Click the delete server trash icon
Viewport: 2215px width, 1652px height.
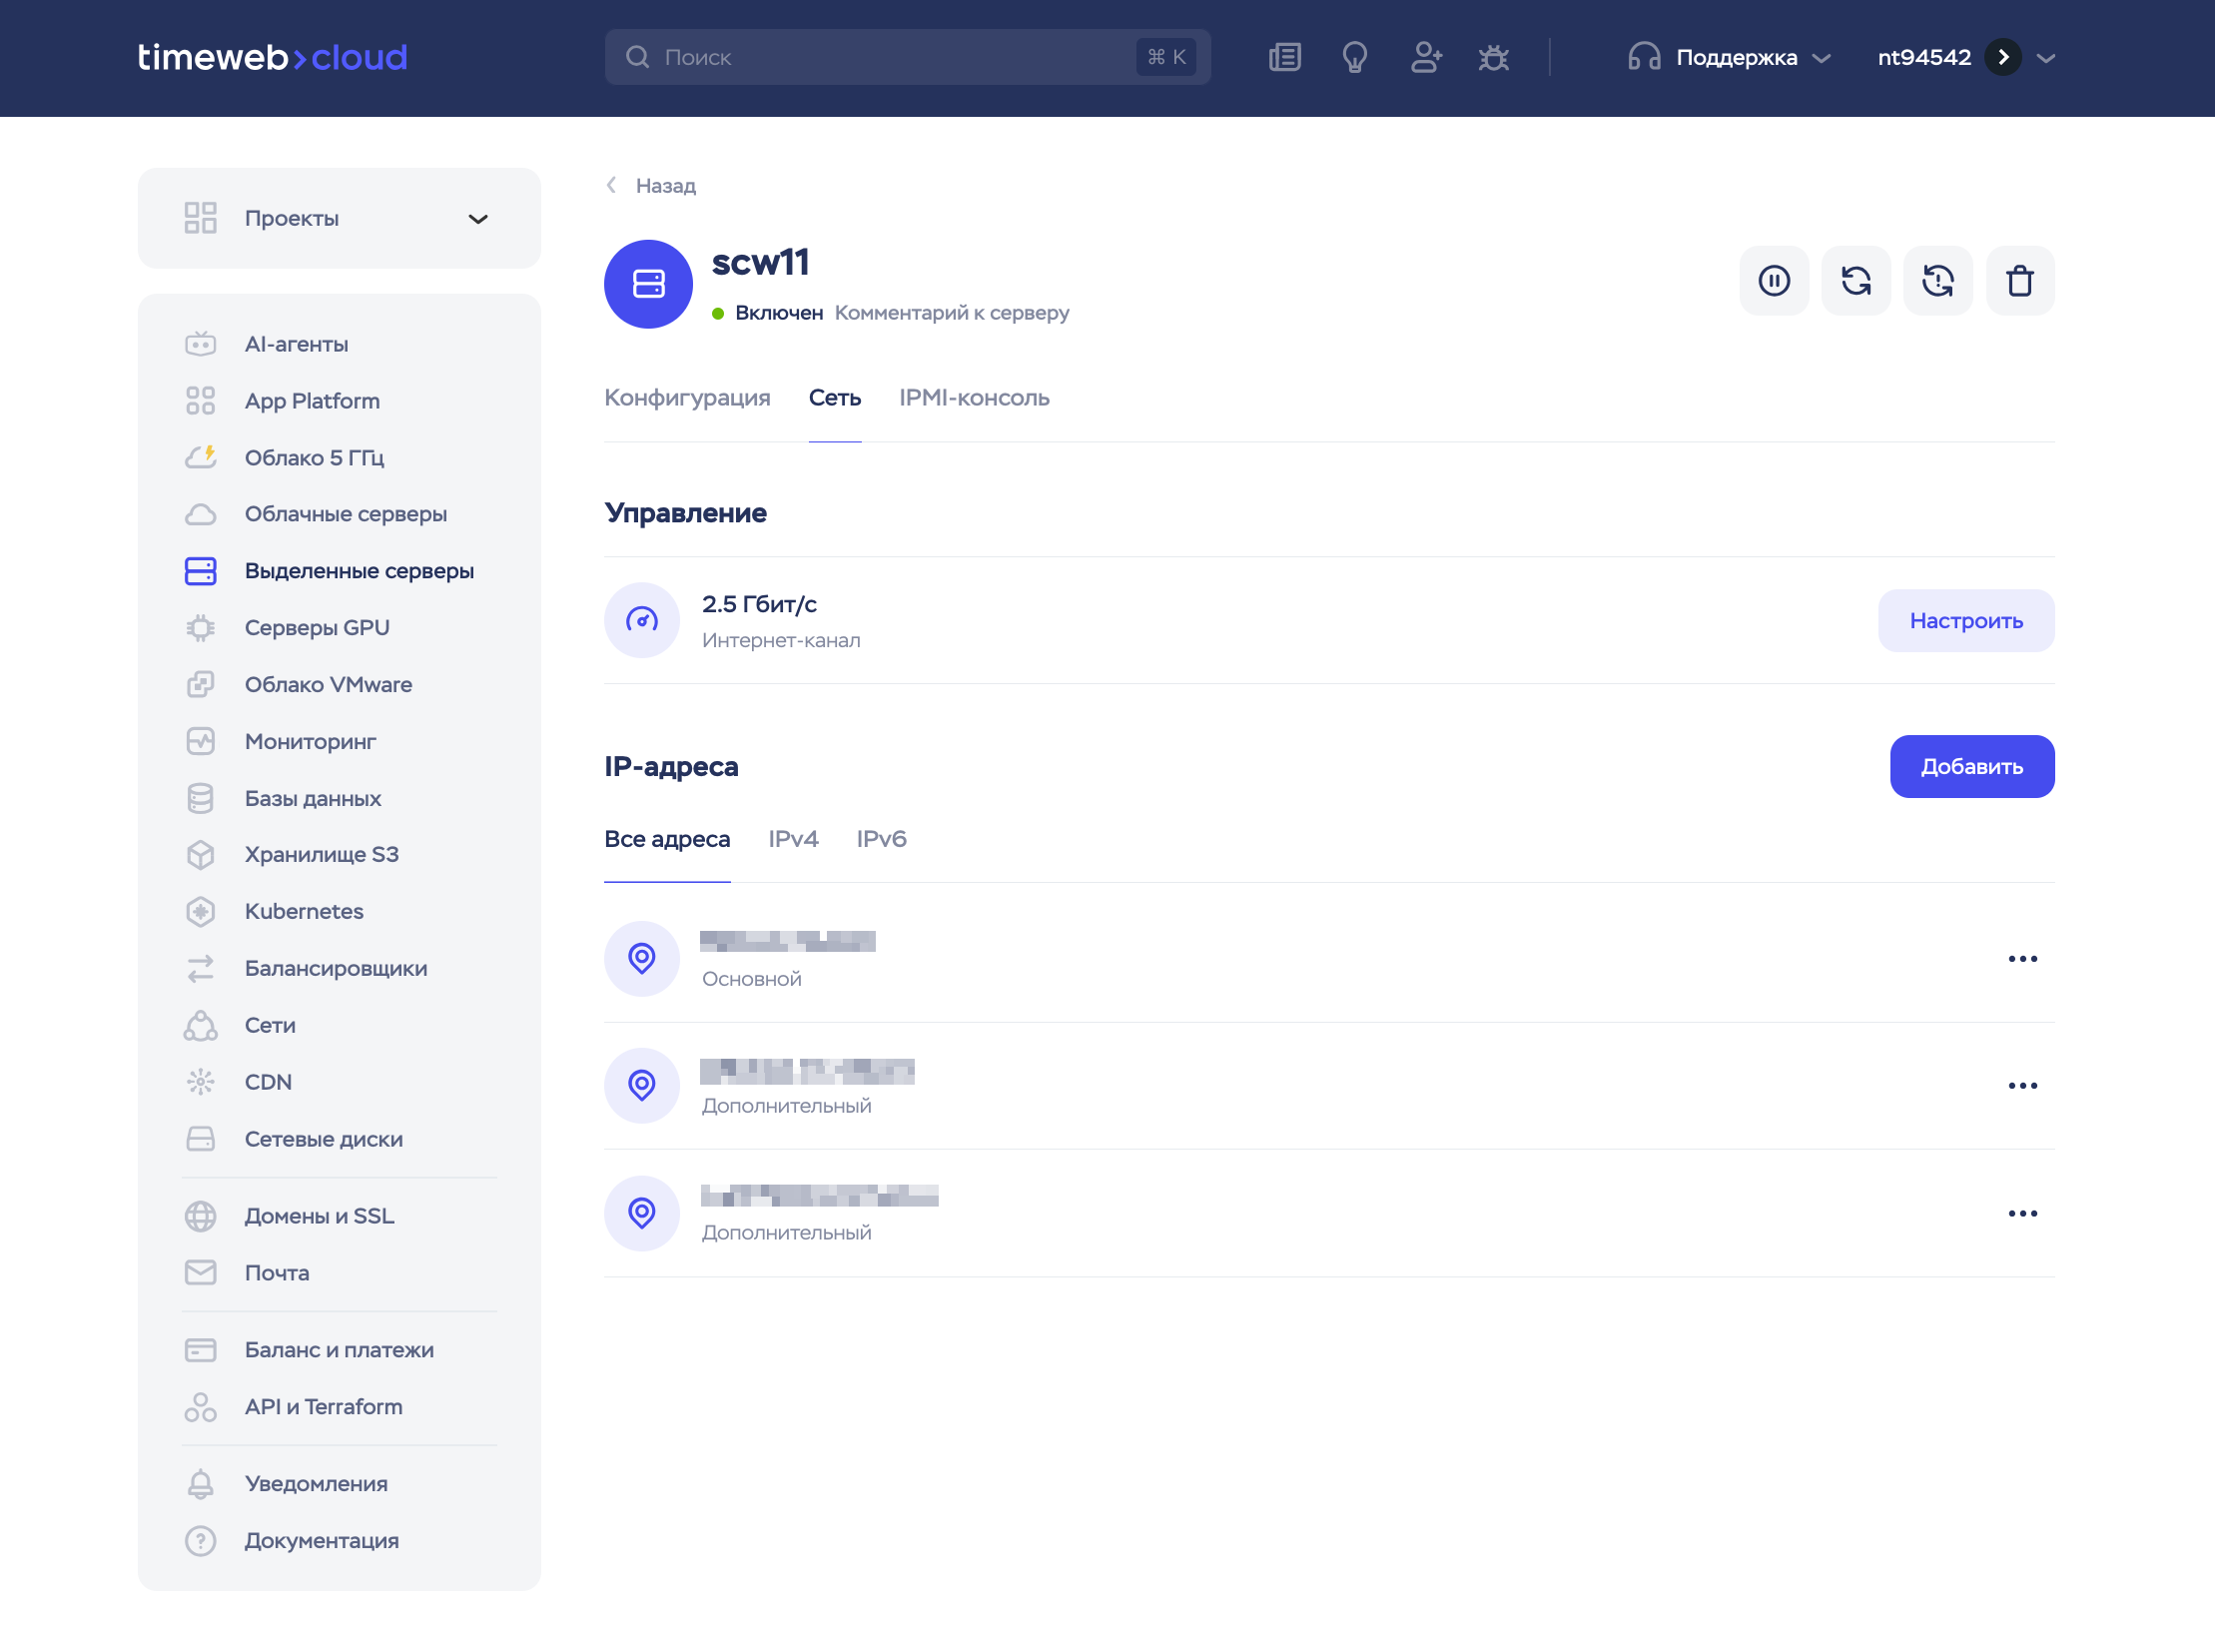pos(2020,281)
